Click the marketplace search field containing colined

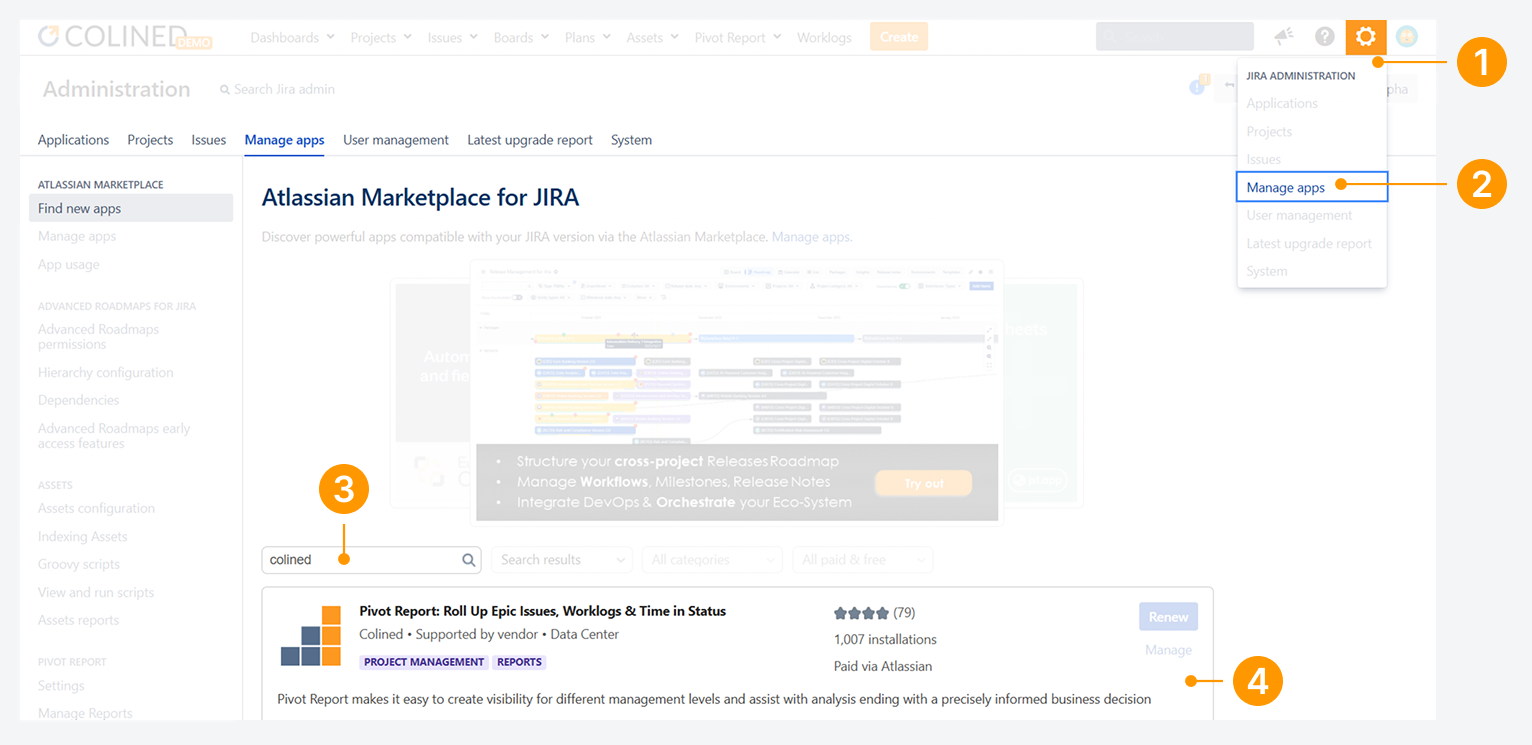371,560
